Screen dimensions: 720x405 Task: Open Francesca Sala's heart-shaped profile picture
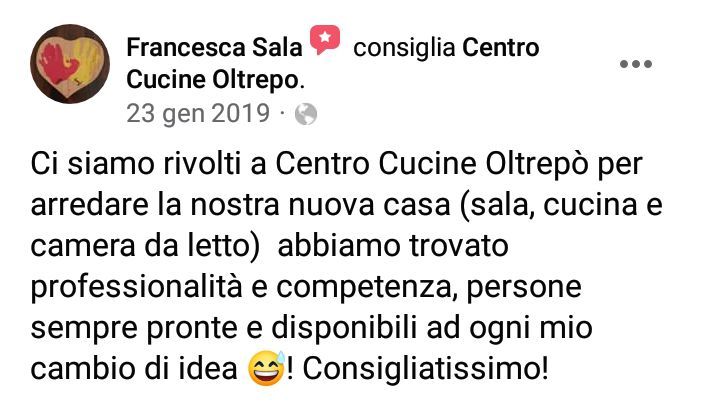(x=70, y=64)
